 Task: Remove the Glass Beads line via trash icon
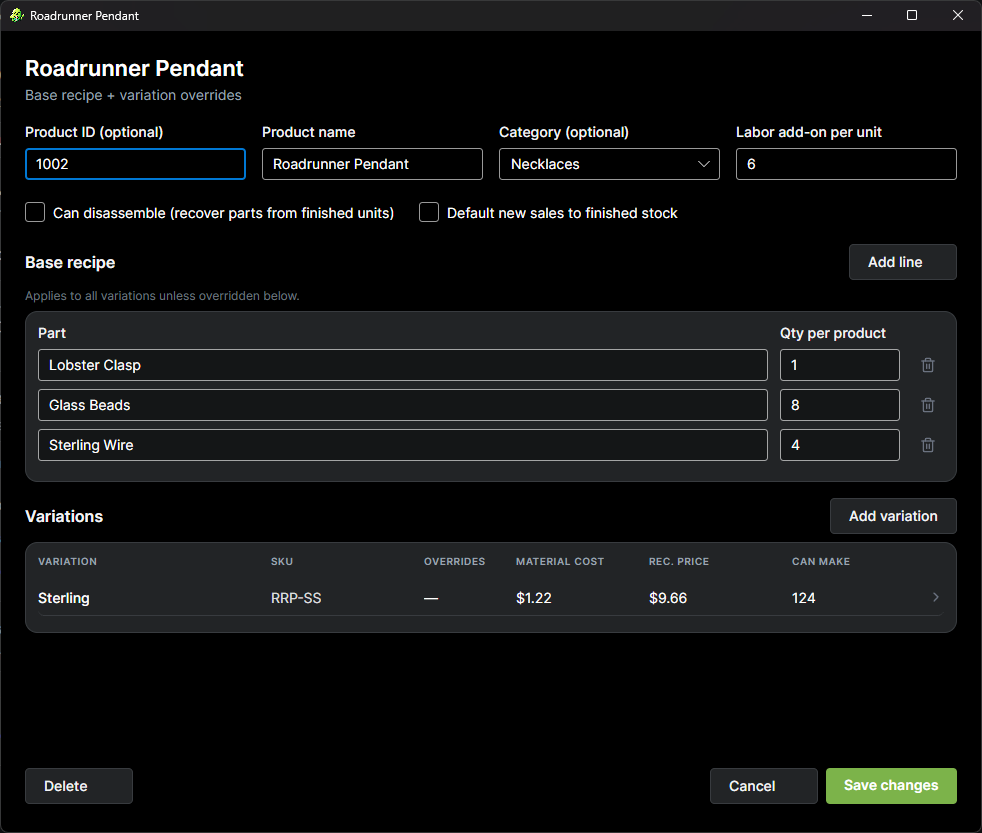coord(928,405)
